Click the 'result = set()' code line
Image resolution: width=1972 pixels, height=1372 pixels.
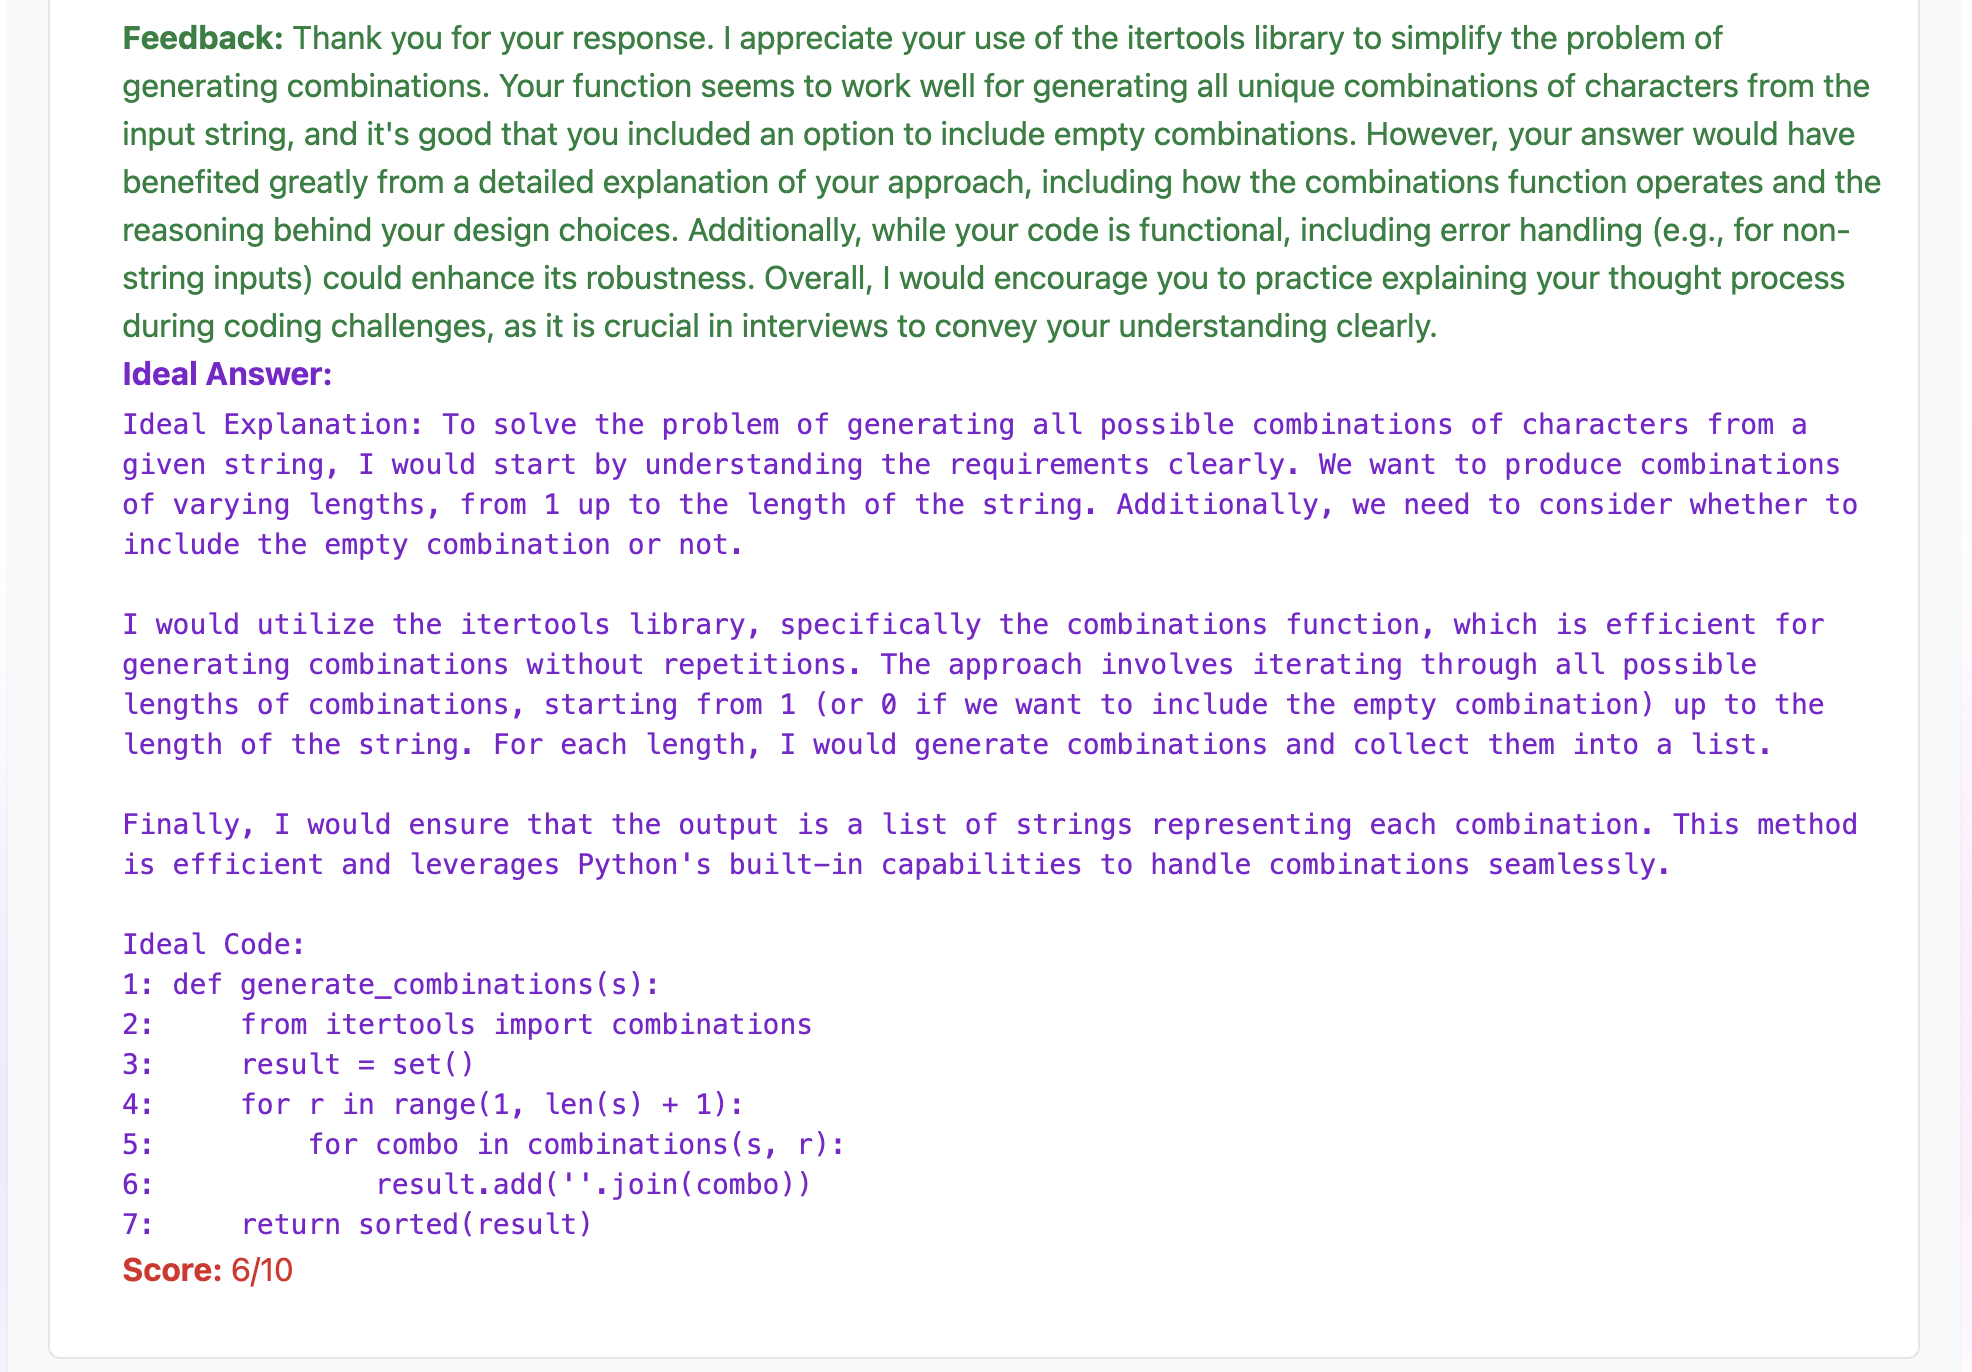click(357, 1065)
